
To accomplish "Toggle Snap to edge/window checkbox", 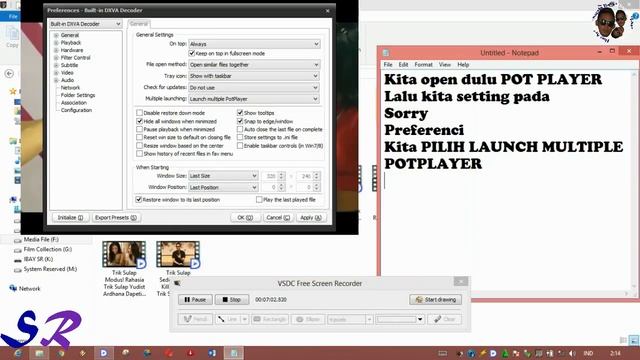I will 240,121.
